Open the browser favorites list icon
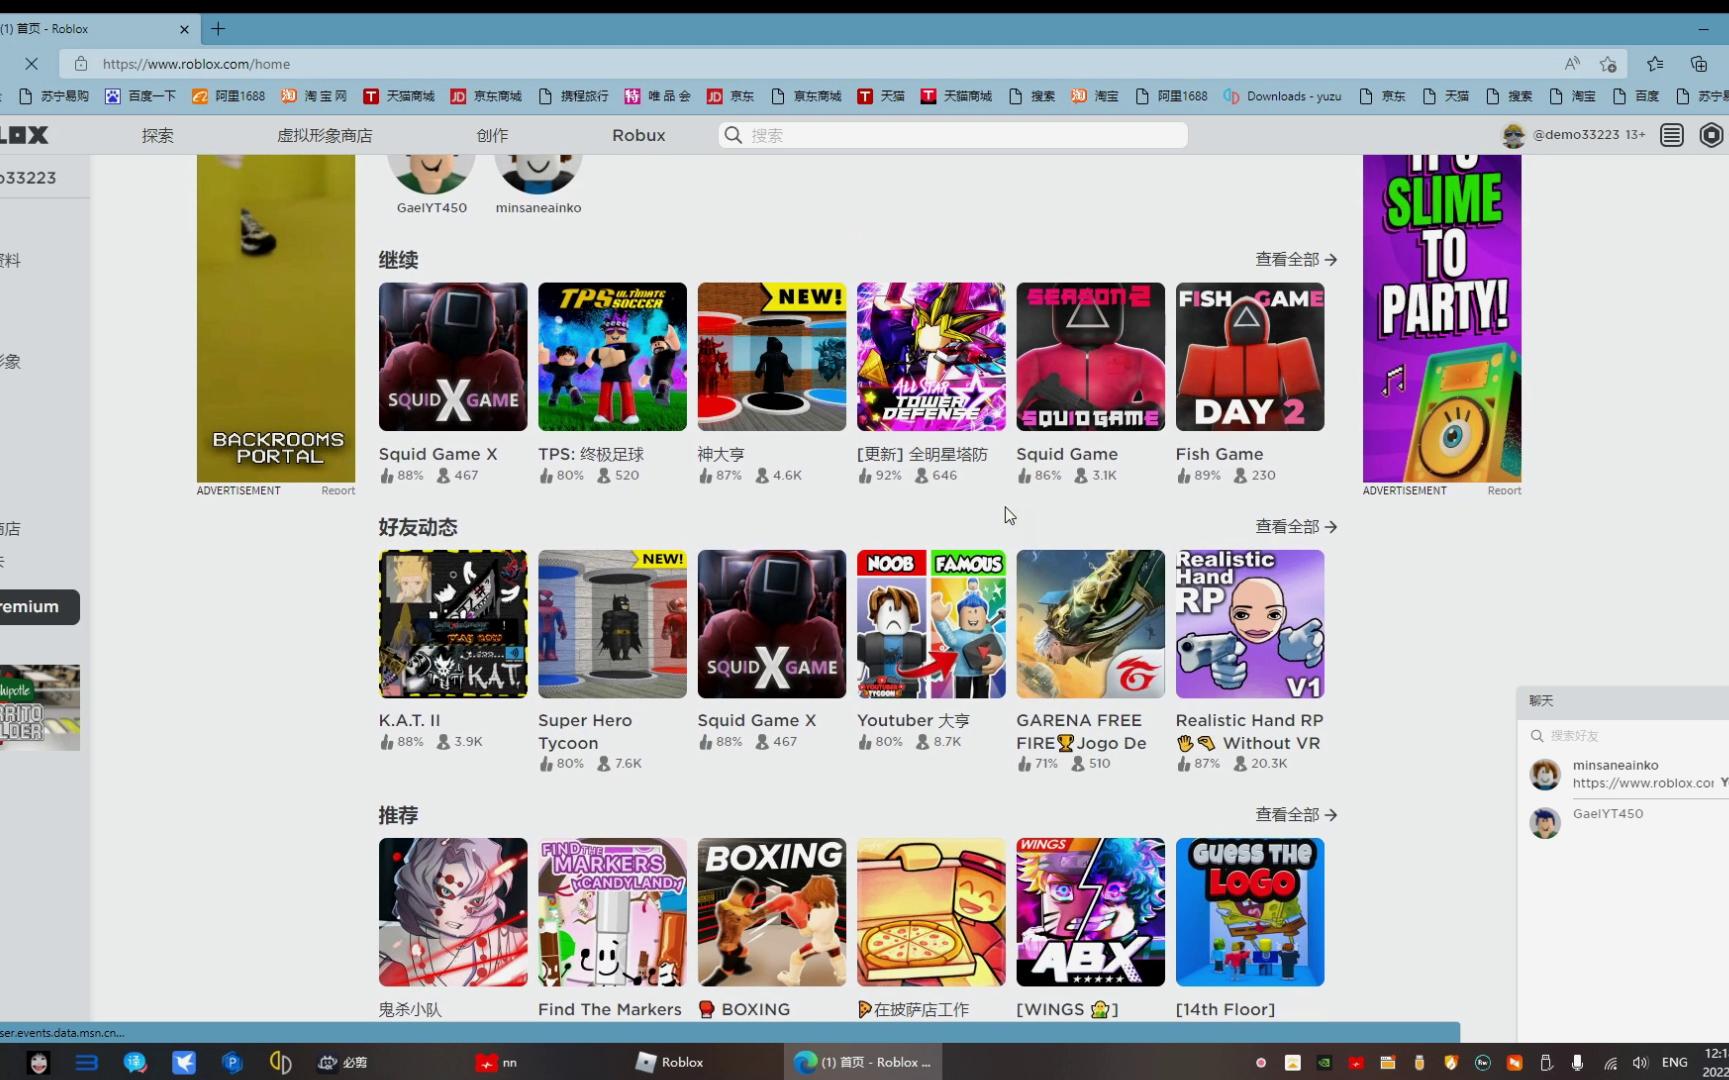 coord(1655,64)
